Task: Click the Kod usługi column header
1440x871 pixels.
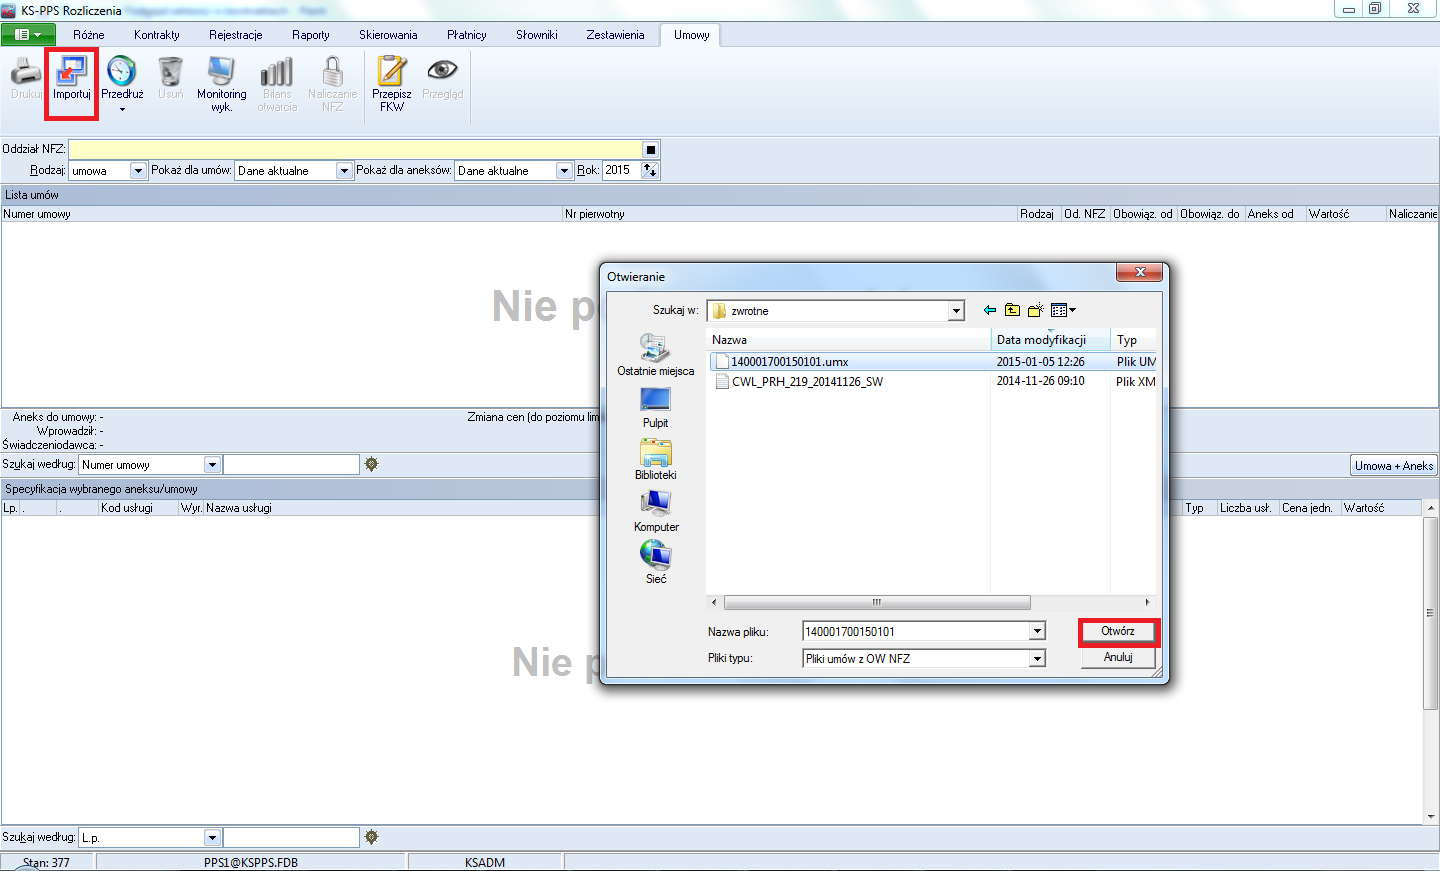Action: 138,508
